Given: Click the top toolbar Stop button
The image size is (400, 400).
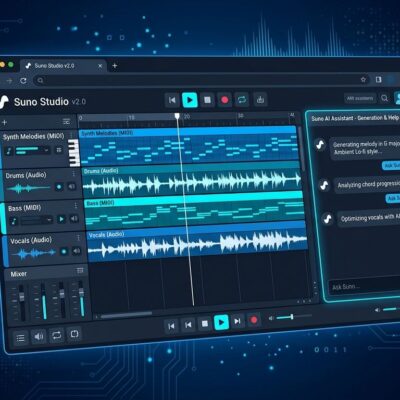Looking at the screenshot, I should (207, 100).
